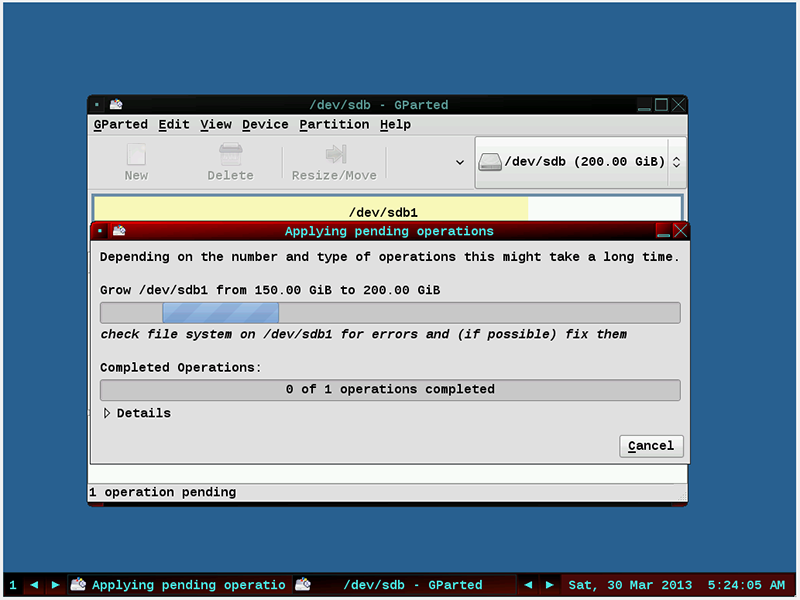800x600 pixels.
Task: Expand the Details disclosure triangle
Action: coord(107,413)
